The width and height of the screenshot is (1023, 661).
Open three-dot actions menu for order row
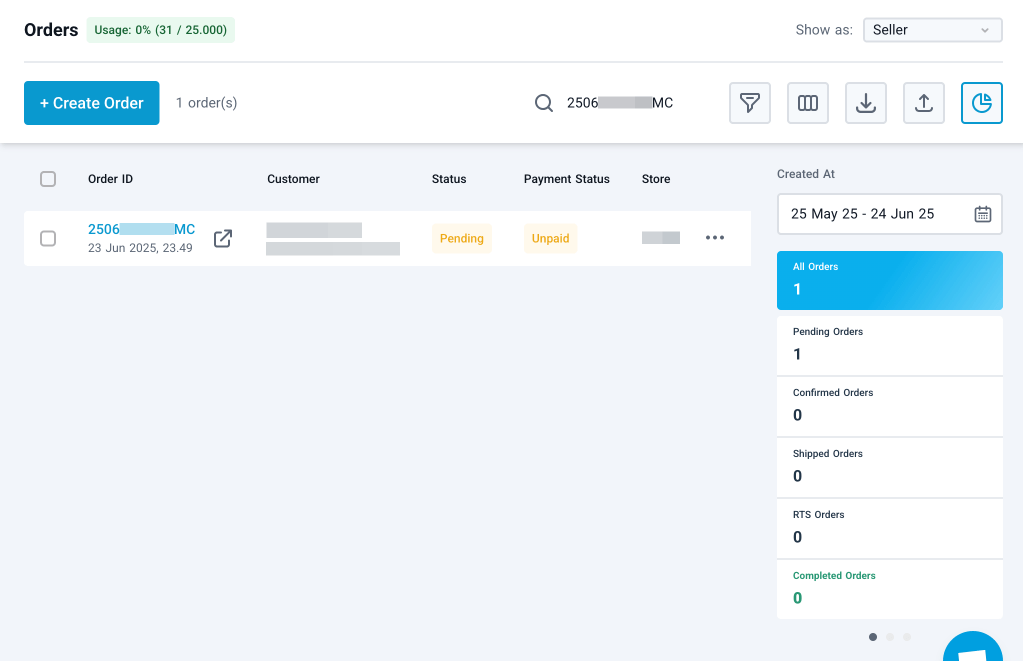coord(714,238)
